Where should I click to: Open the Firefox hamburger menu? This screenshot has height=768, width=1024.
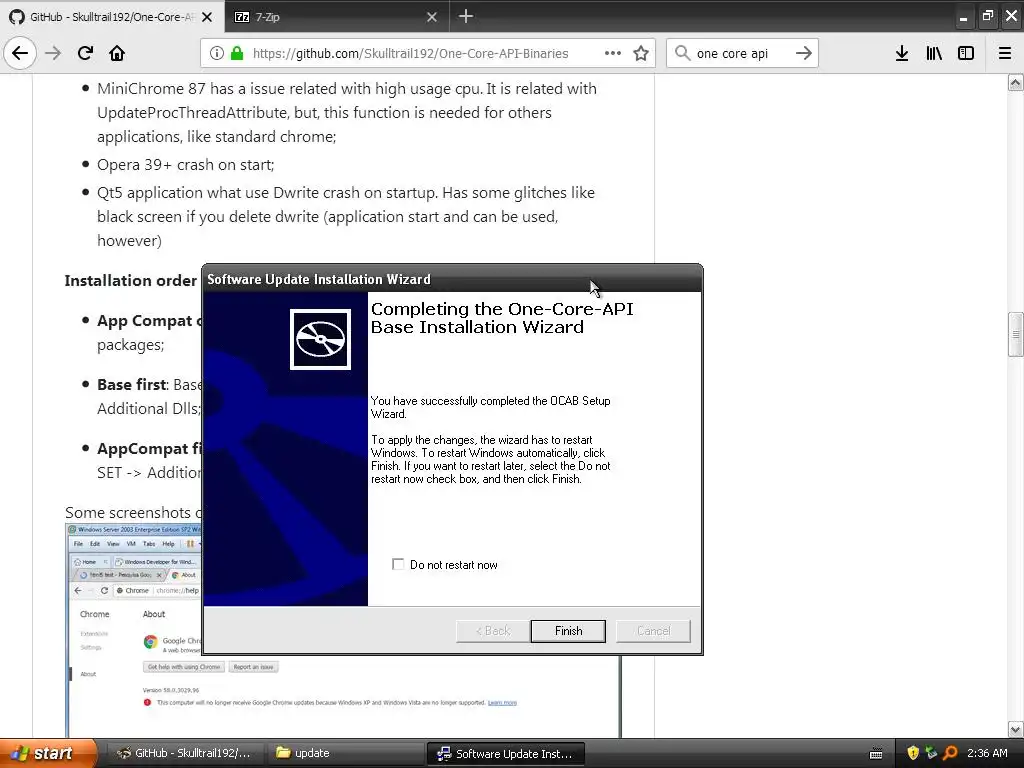tap(1005, 53)
